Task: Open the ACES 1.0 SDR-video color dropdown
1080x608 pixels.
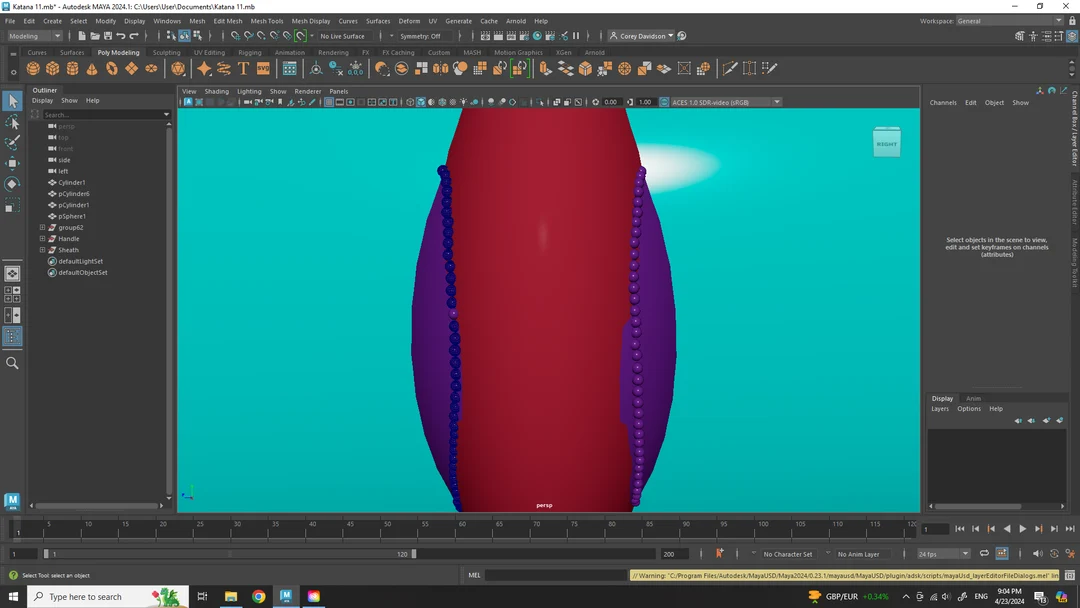Action: (x=720, y=101)
